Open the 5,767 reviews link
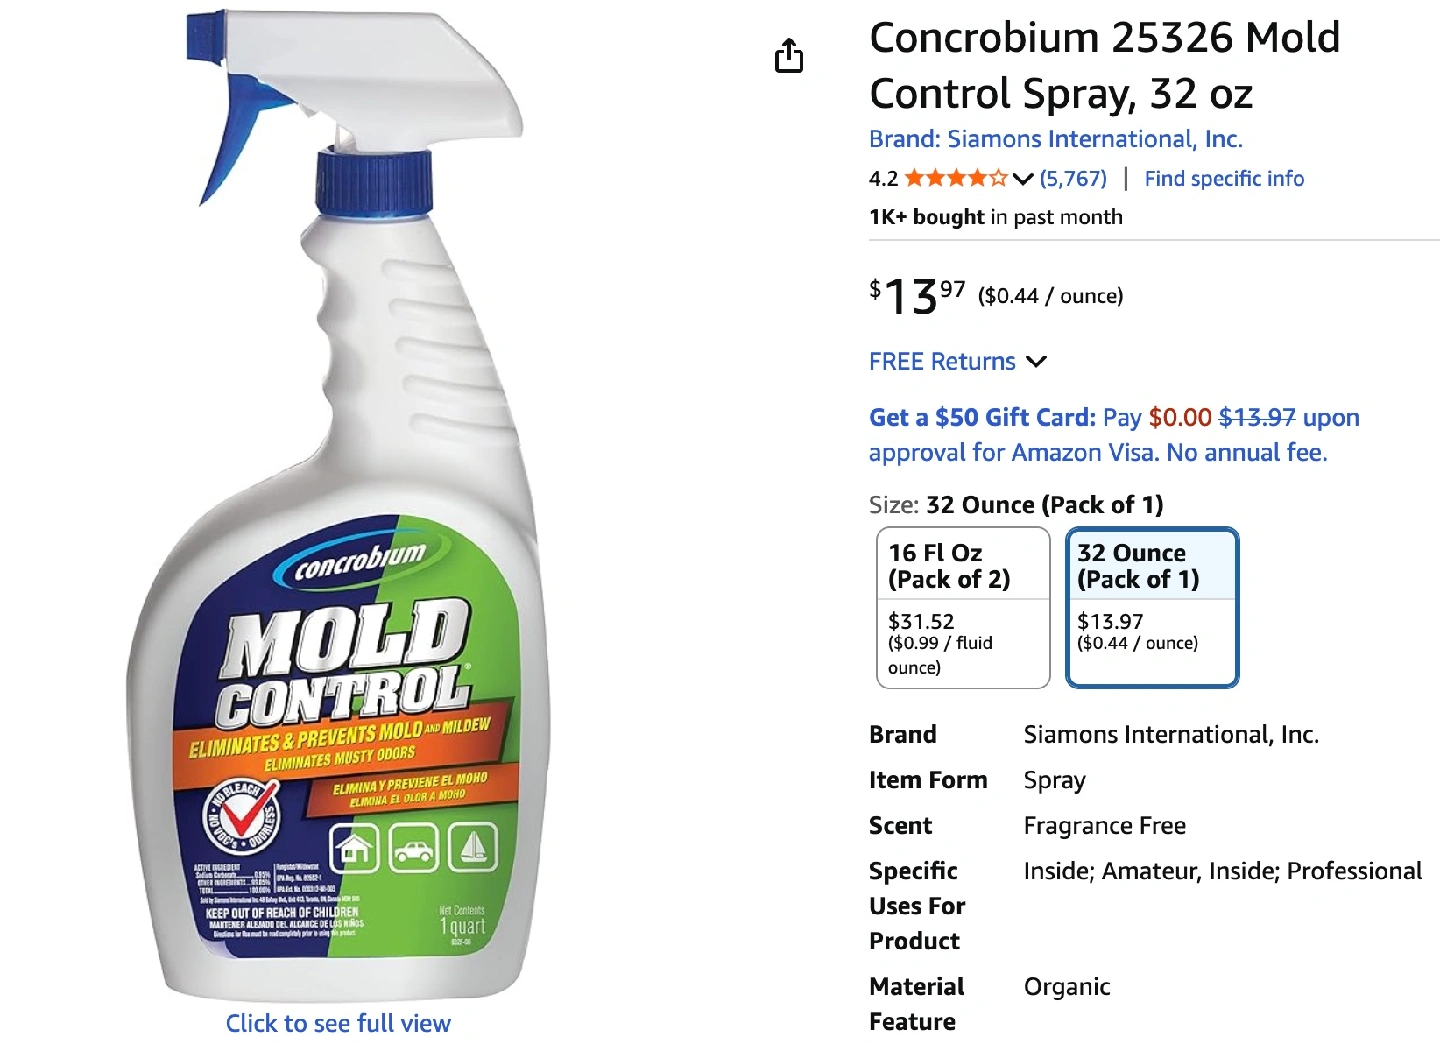The height and width of the screenshot is (1044, 1440). [1073, 179]
